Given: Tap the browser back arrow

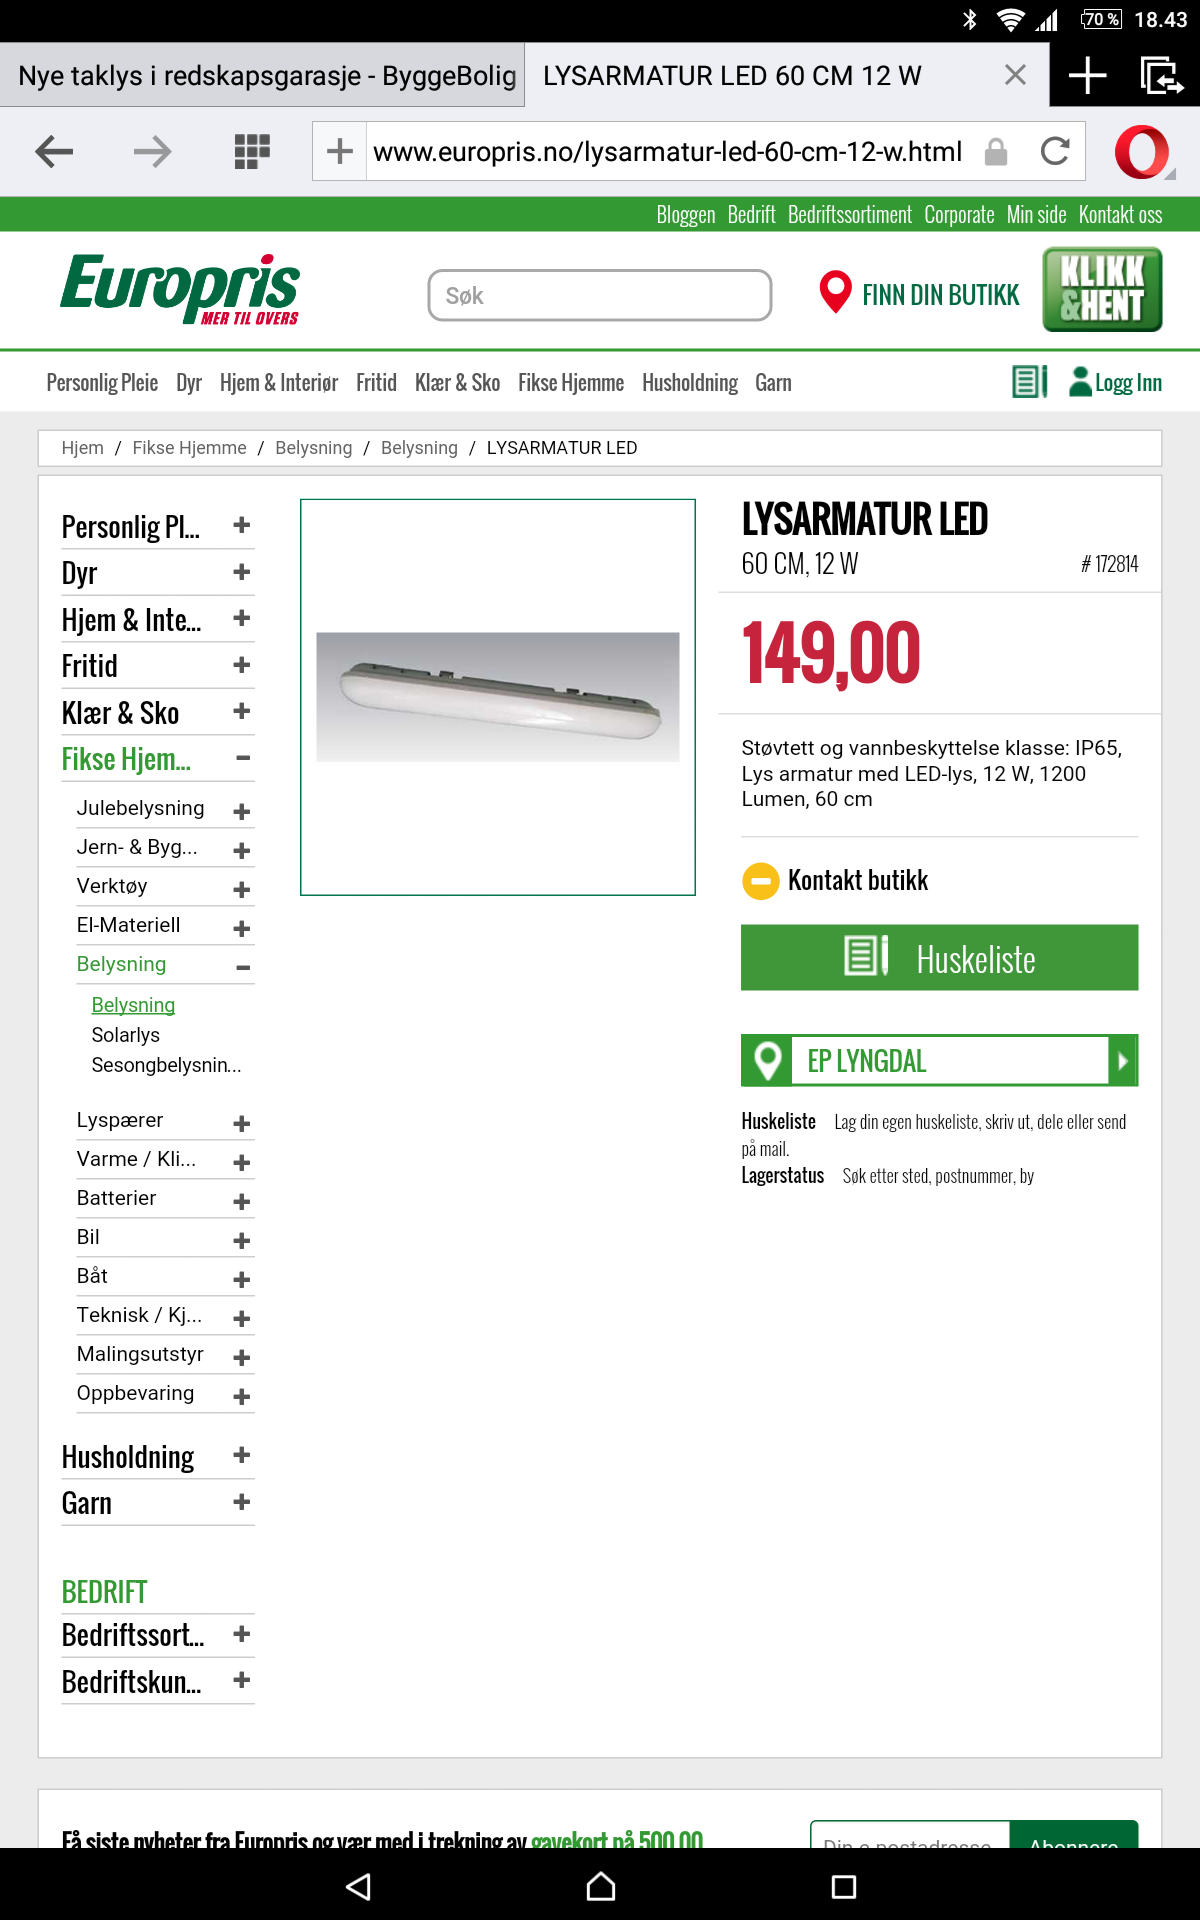Looking at the screenshot, I should tap(54, 152).
